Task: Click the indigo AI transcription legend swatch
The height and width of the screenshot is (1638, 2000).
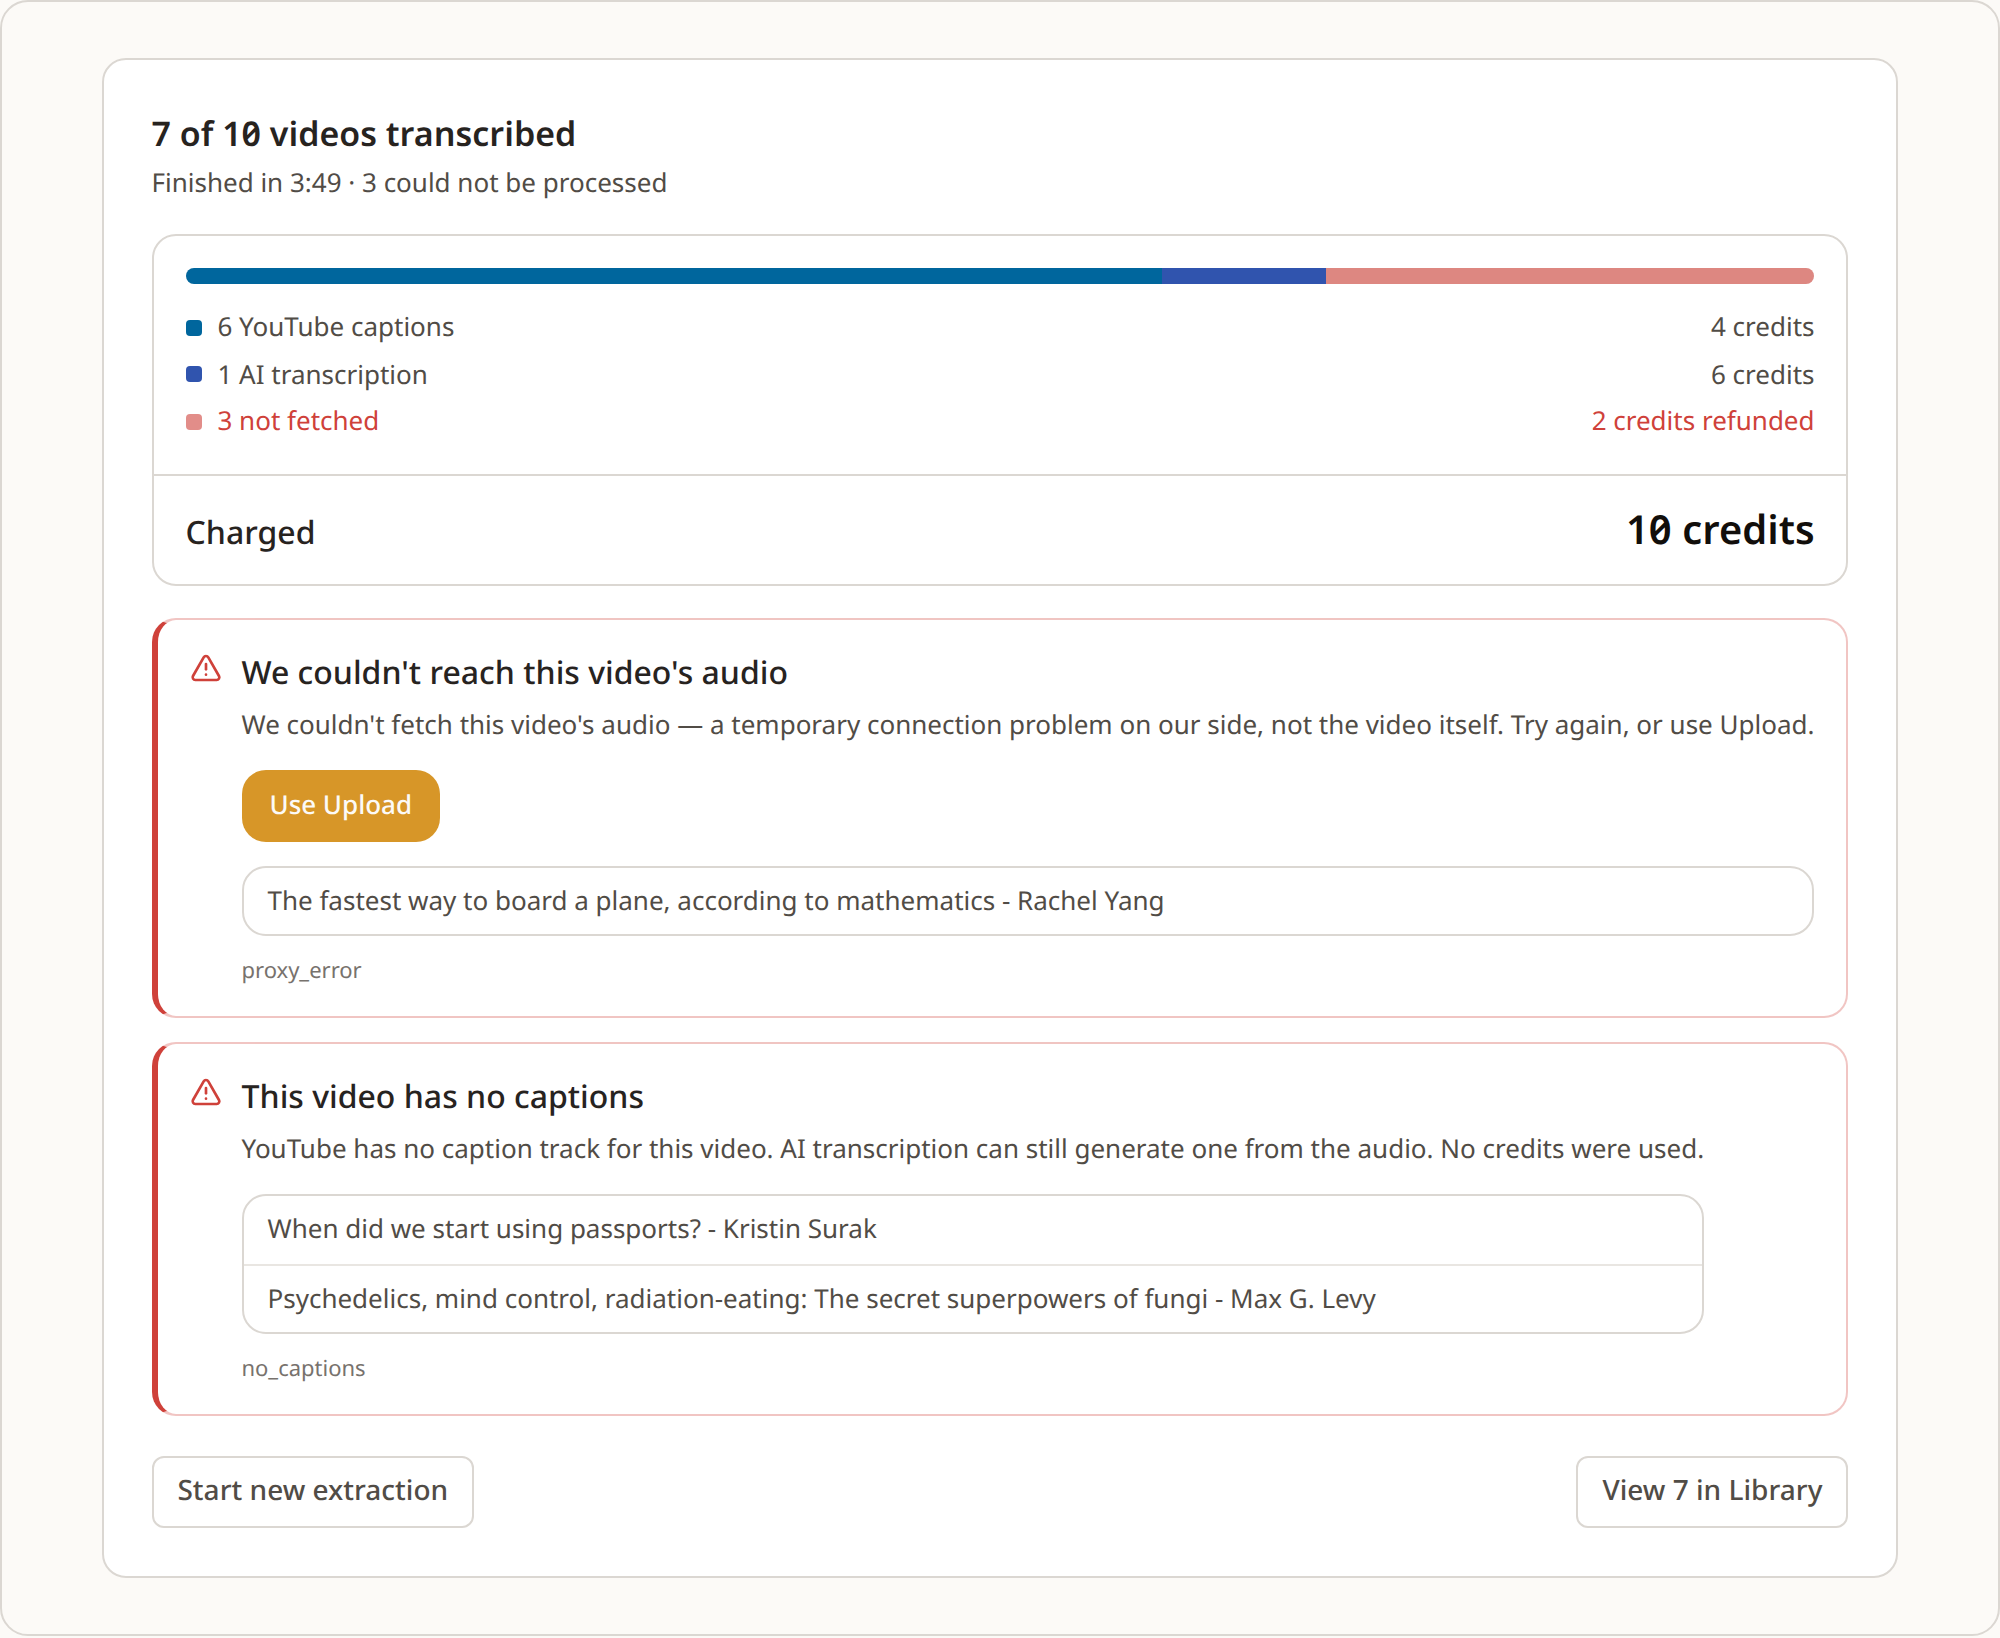Action: click(194, 374)
